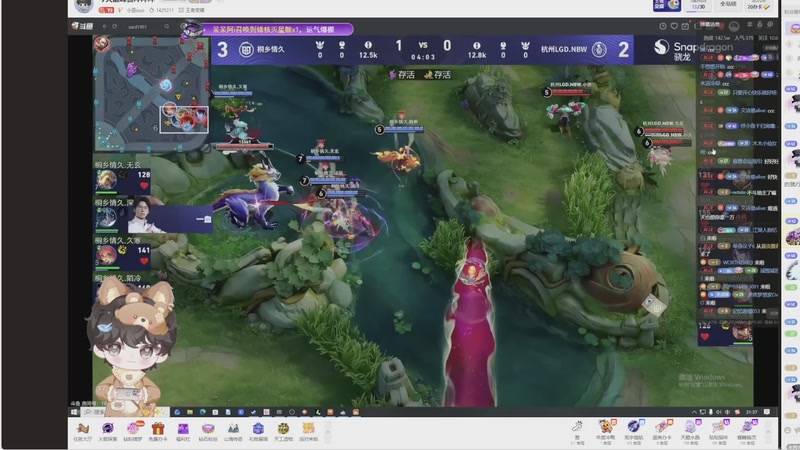The width and height of the screenshot is (800, 450).
Task: Expand activity icons with the middle arrow
Action: 328,432
